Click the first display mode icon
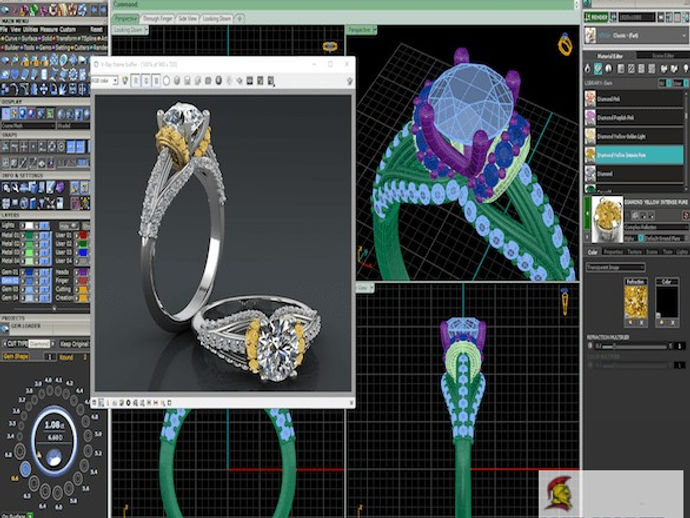Image resolution: width=690 pixels, height=518 pixels. [x=6, y=114]
